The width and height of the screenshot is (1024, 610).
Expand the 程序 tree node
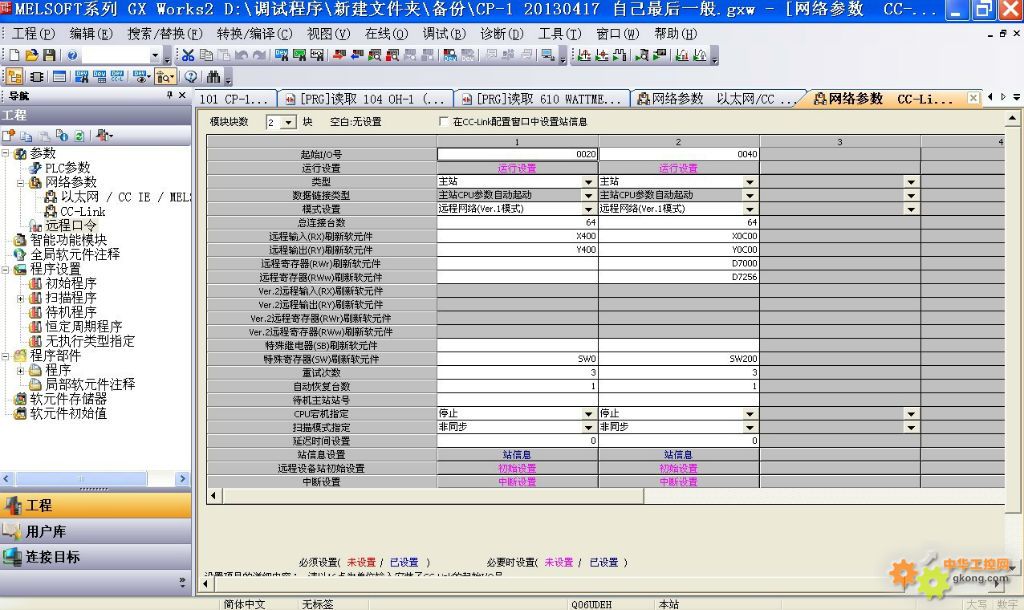[x=20, y=370]
